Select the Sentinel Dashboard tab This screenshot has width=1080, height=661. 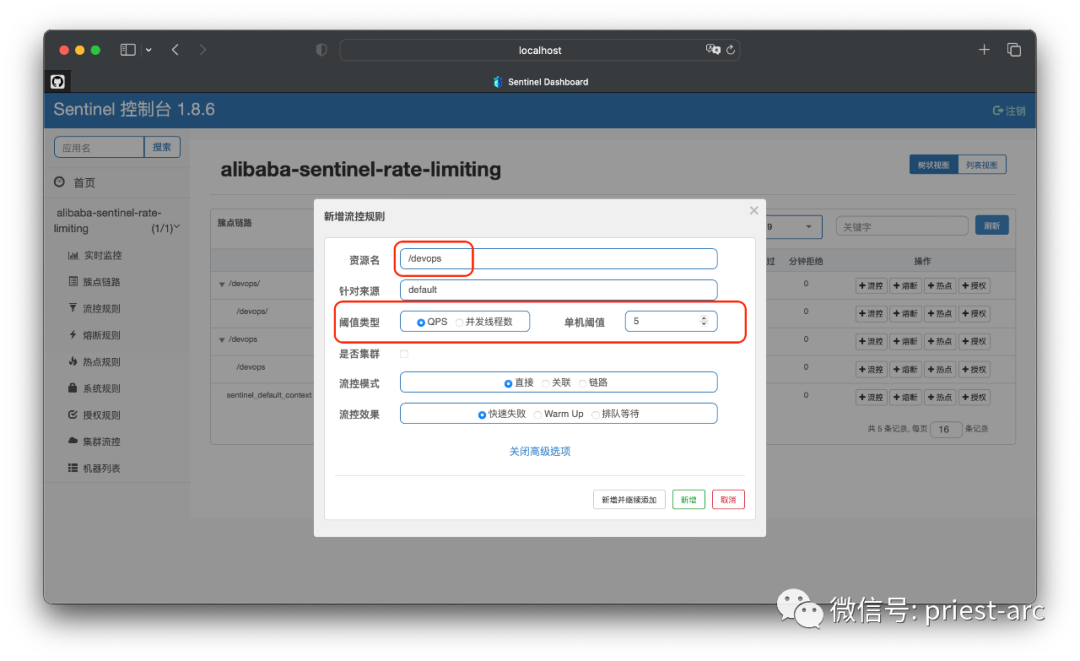pos(541,82)
